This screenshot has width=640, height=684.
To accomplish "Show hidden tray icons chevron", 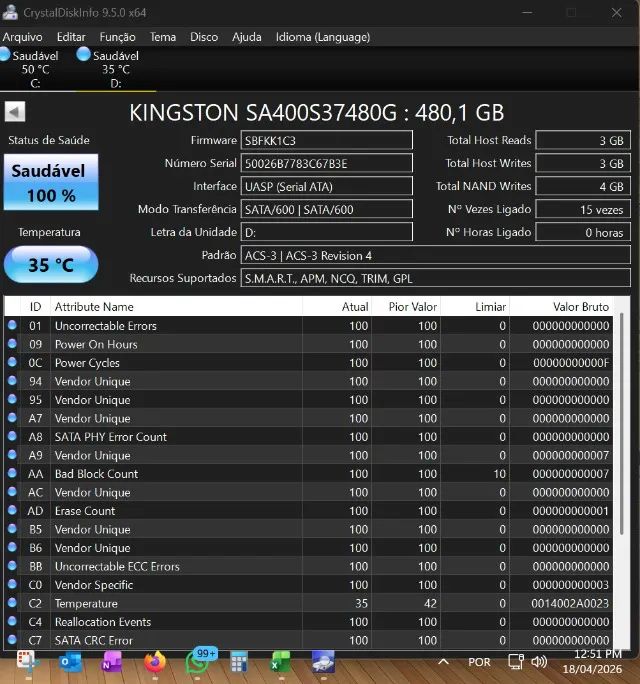I will (x=443, y=662).
